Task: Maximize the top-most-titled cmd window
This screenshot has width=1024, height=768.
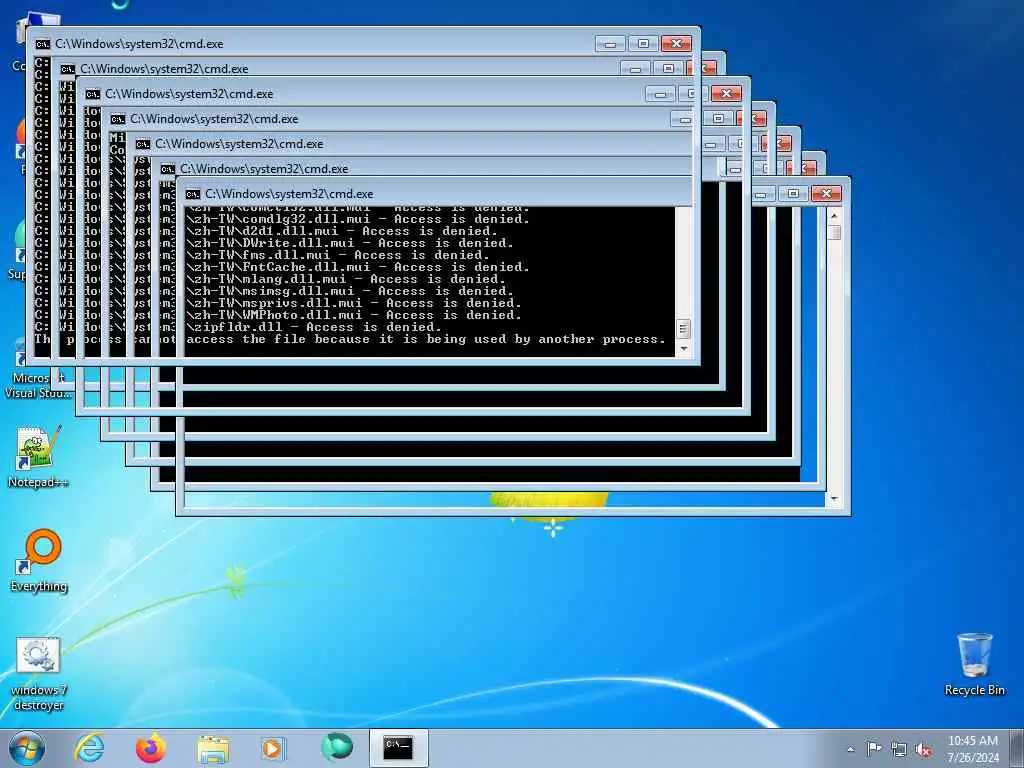Action: click(643, 44)
